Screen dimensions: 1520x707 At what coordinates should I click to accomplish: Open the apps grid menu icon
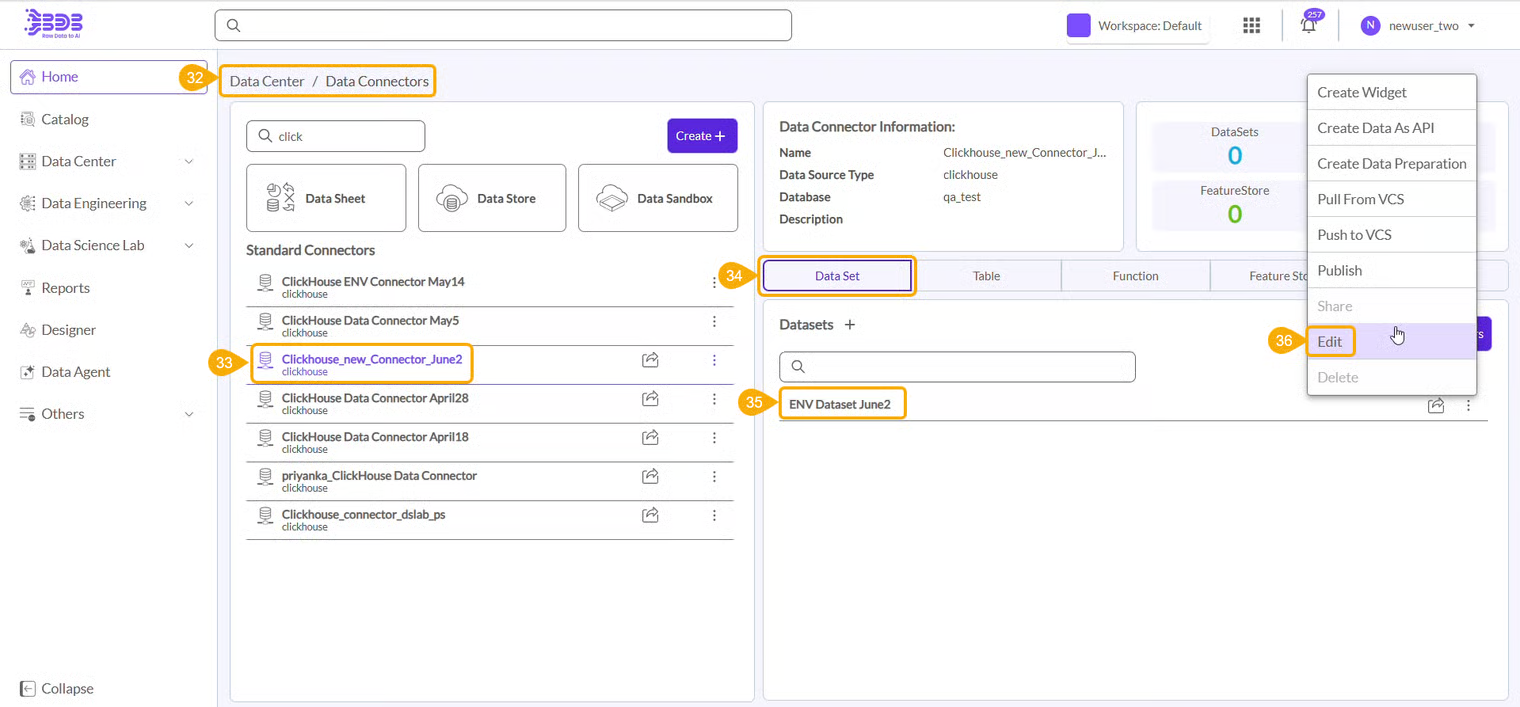coord(1251,26)
